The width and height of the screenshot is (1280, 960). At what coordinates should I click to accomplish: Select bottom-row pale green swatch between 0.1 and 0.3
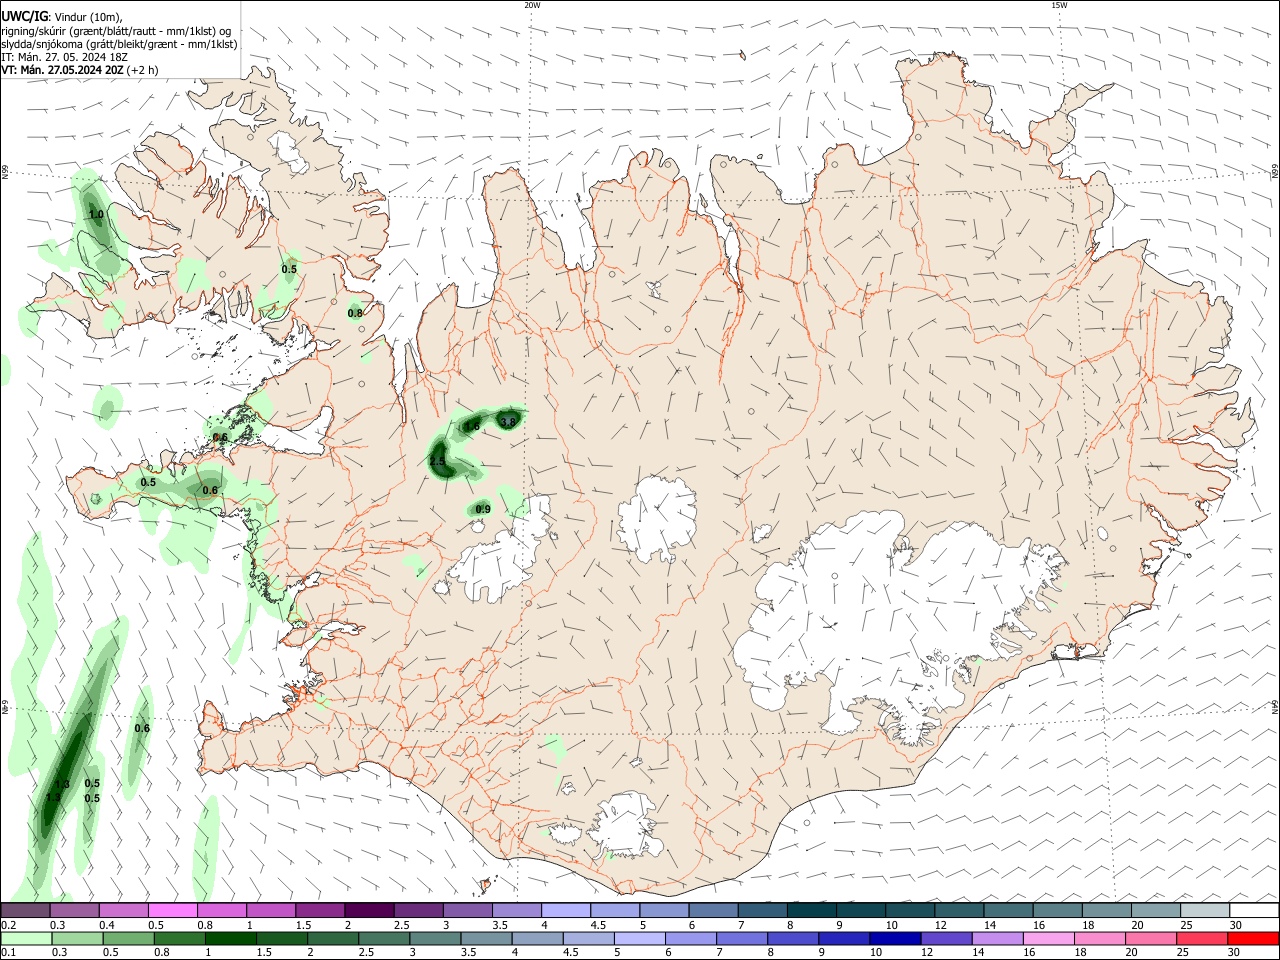[25, 938]
